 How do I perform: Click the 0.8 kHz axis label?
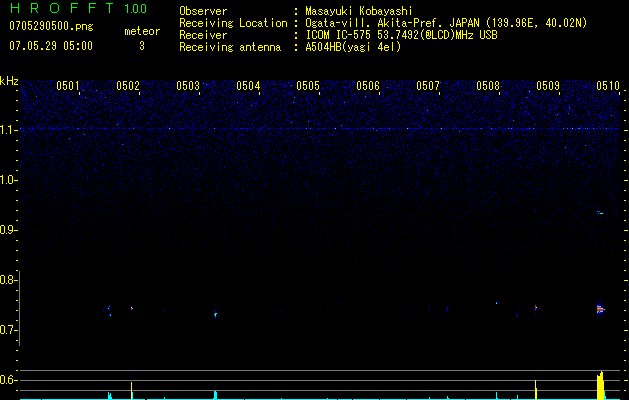(x=7, y=280)
